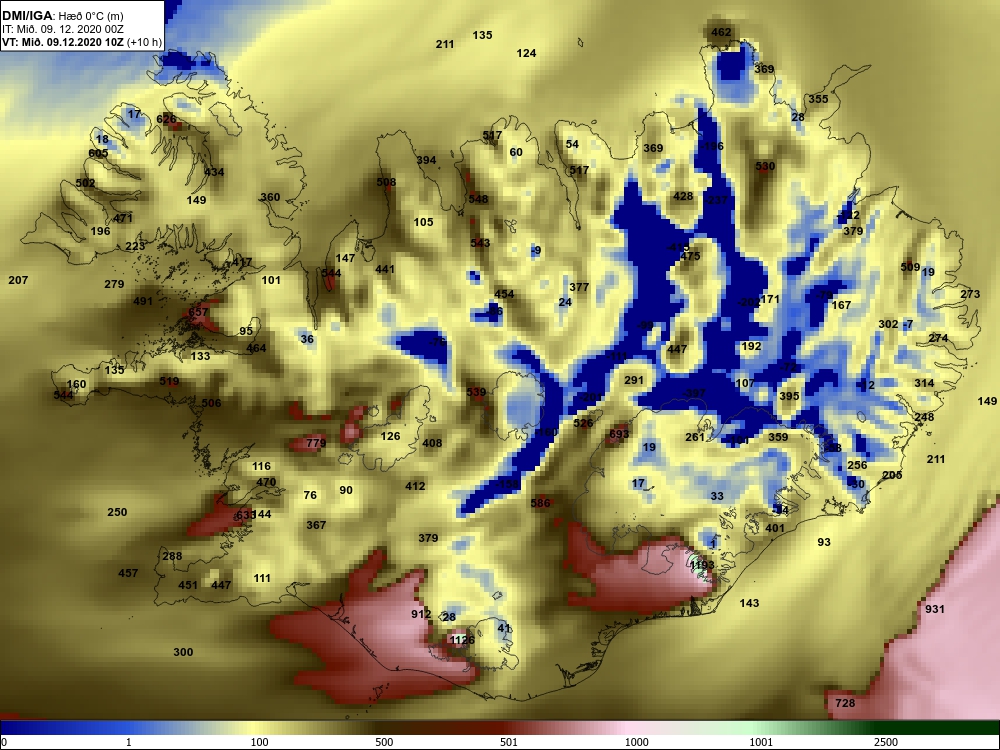The height and width of the screenshot is (750, 1000).
Task: Click the map value '657'
Action: click(x=198, y=312)
